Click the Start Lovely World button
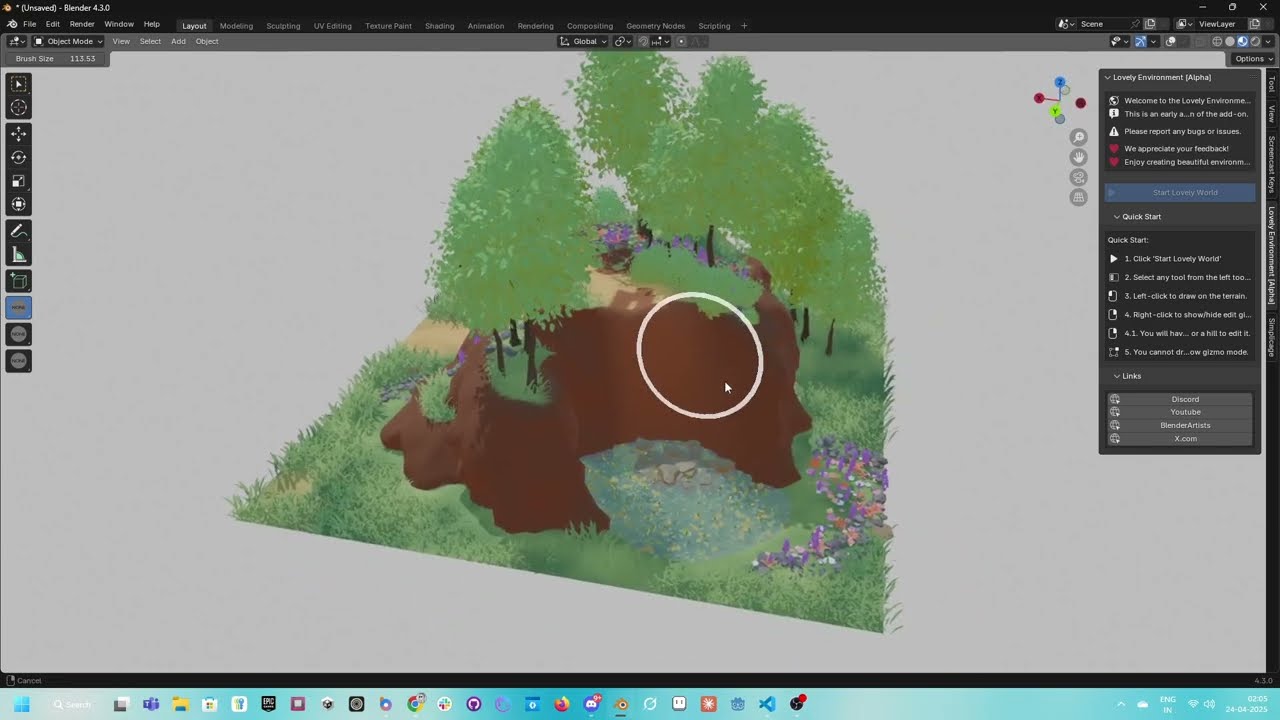Image resolution: width=1280 pixels, height=720 pixels. pos(1180,192)
